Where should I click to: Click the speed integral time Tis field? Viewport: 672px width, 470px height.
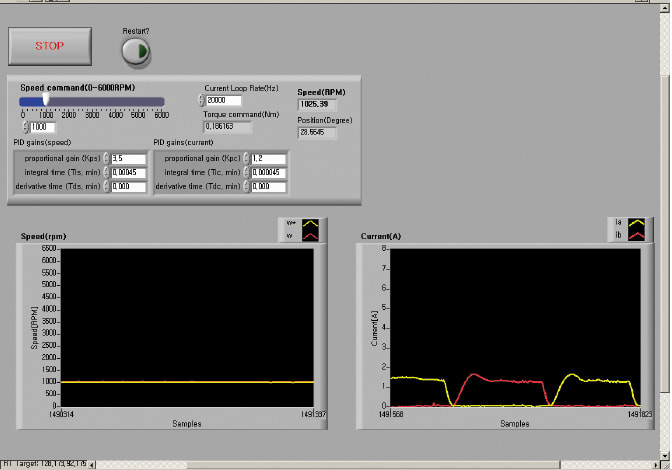pyautogui.click(x=129, y=173)
